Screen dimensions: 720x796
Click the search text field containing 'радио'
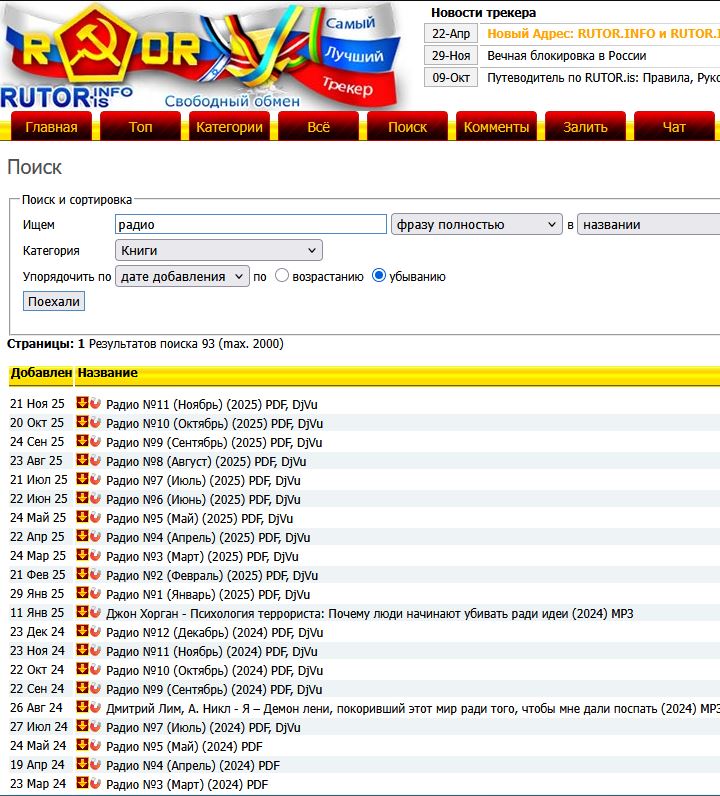click(x=250, y=225)
